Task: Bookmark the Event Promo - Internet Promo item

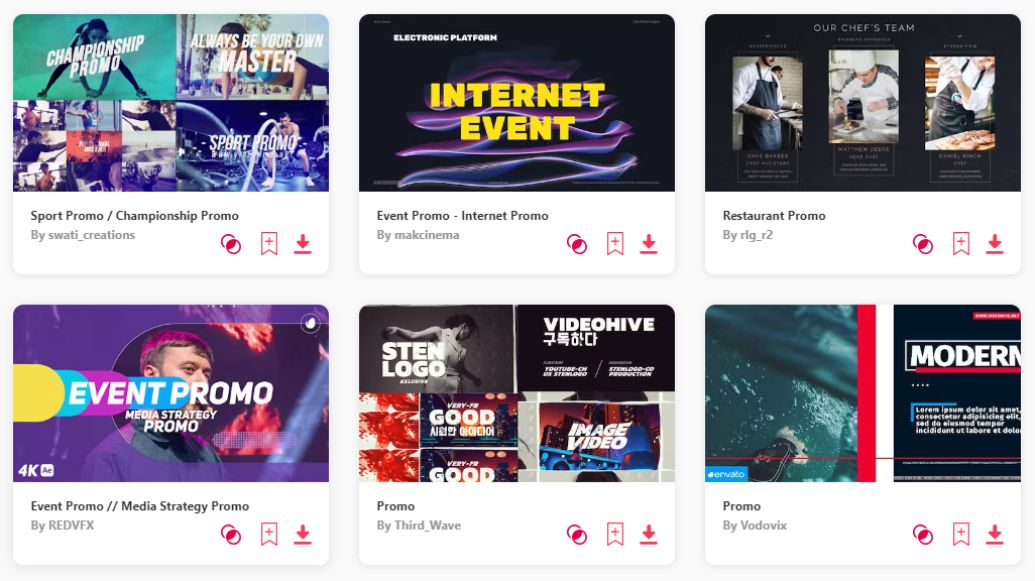Action: click(x=615, y=244)
